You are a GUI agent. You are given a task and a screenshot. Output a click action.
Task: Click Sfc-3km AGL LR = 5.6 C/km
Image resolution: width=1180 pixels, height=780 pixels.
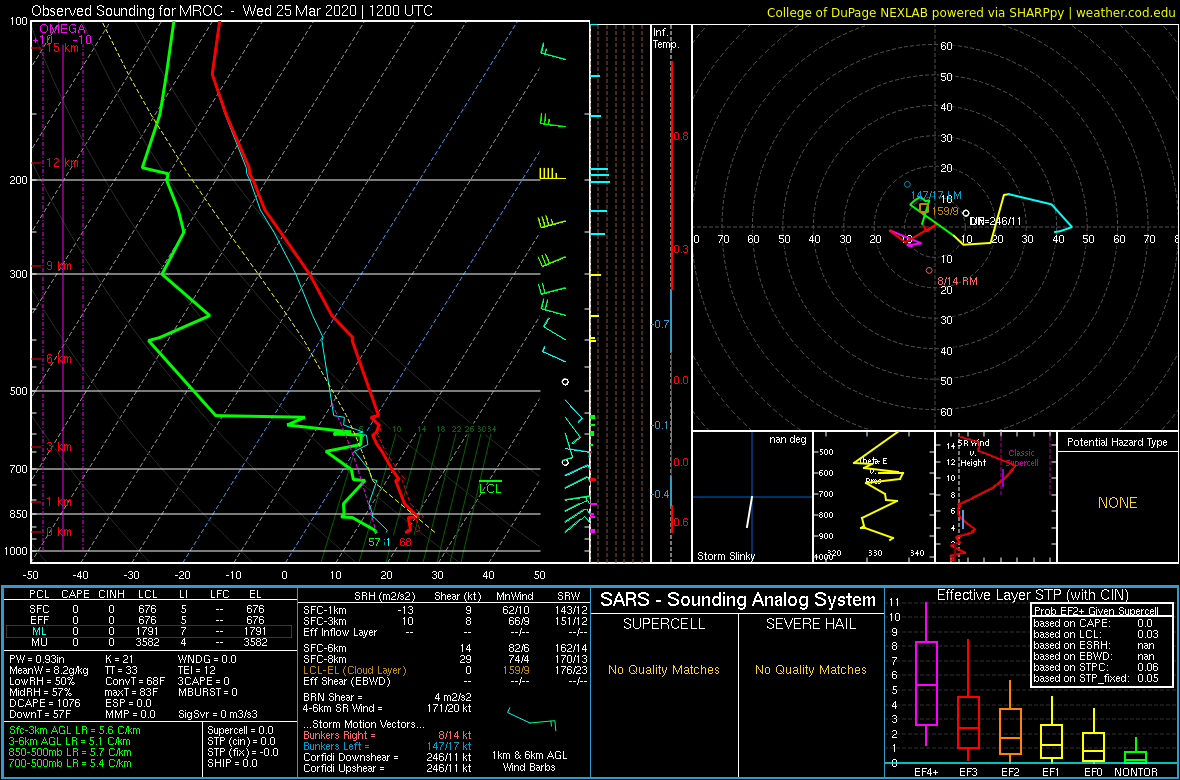[x=75, y=730]
